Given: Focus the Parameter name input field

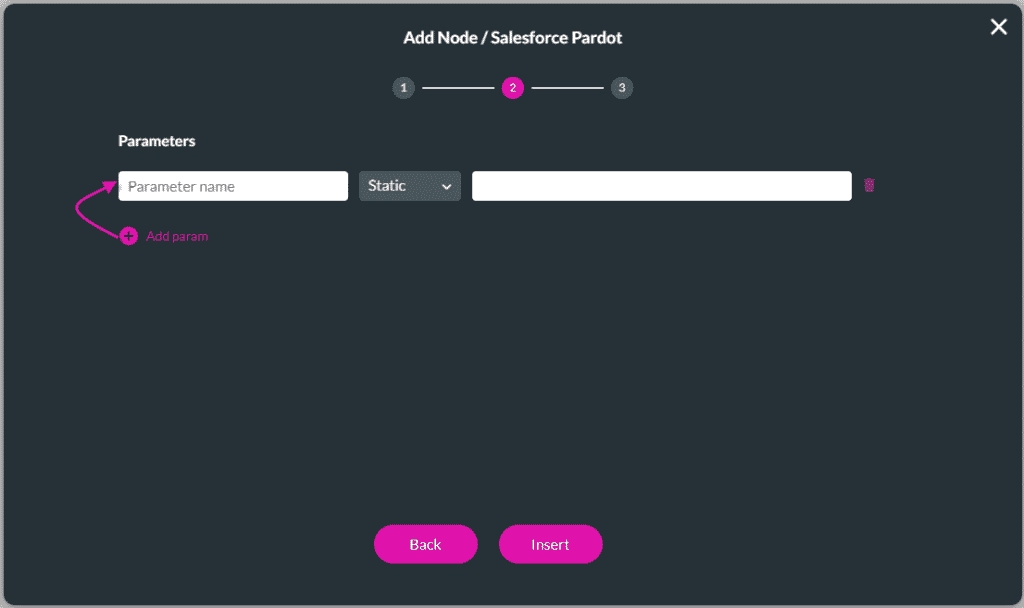Looking at the screenshot, I should click(x=233, y=185).
